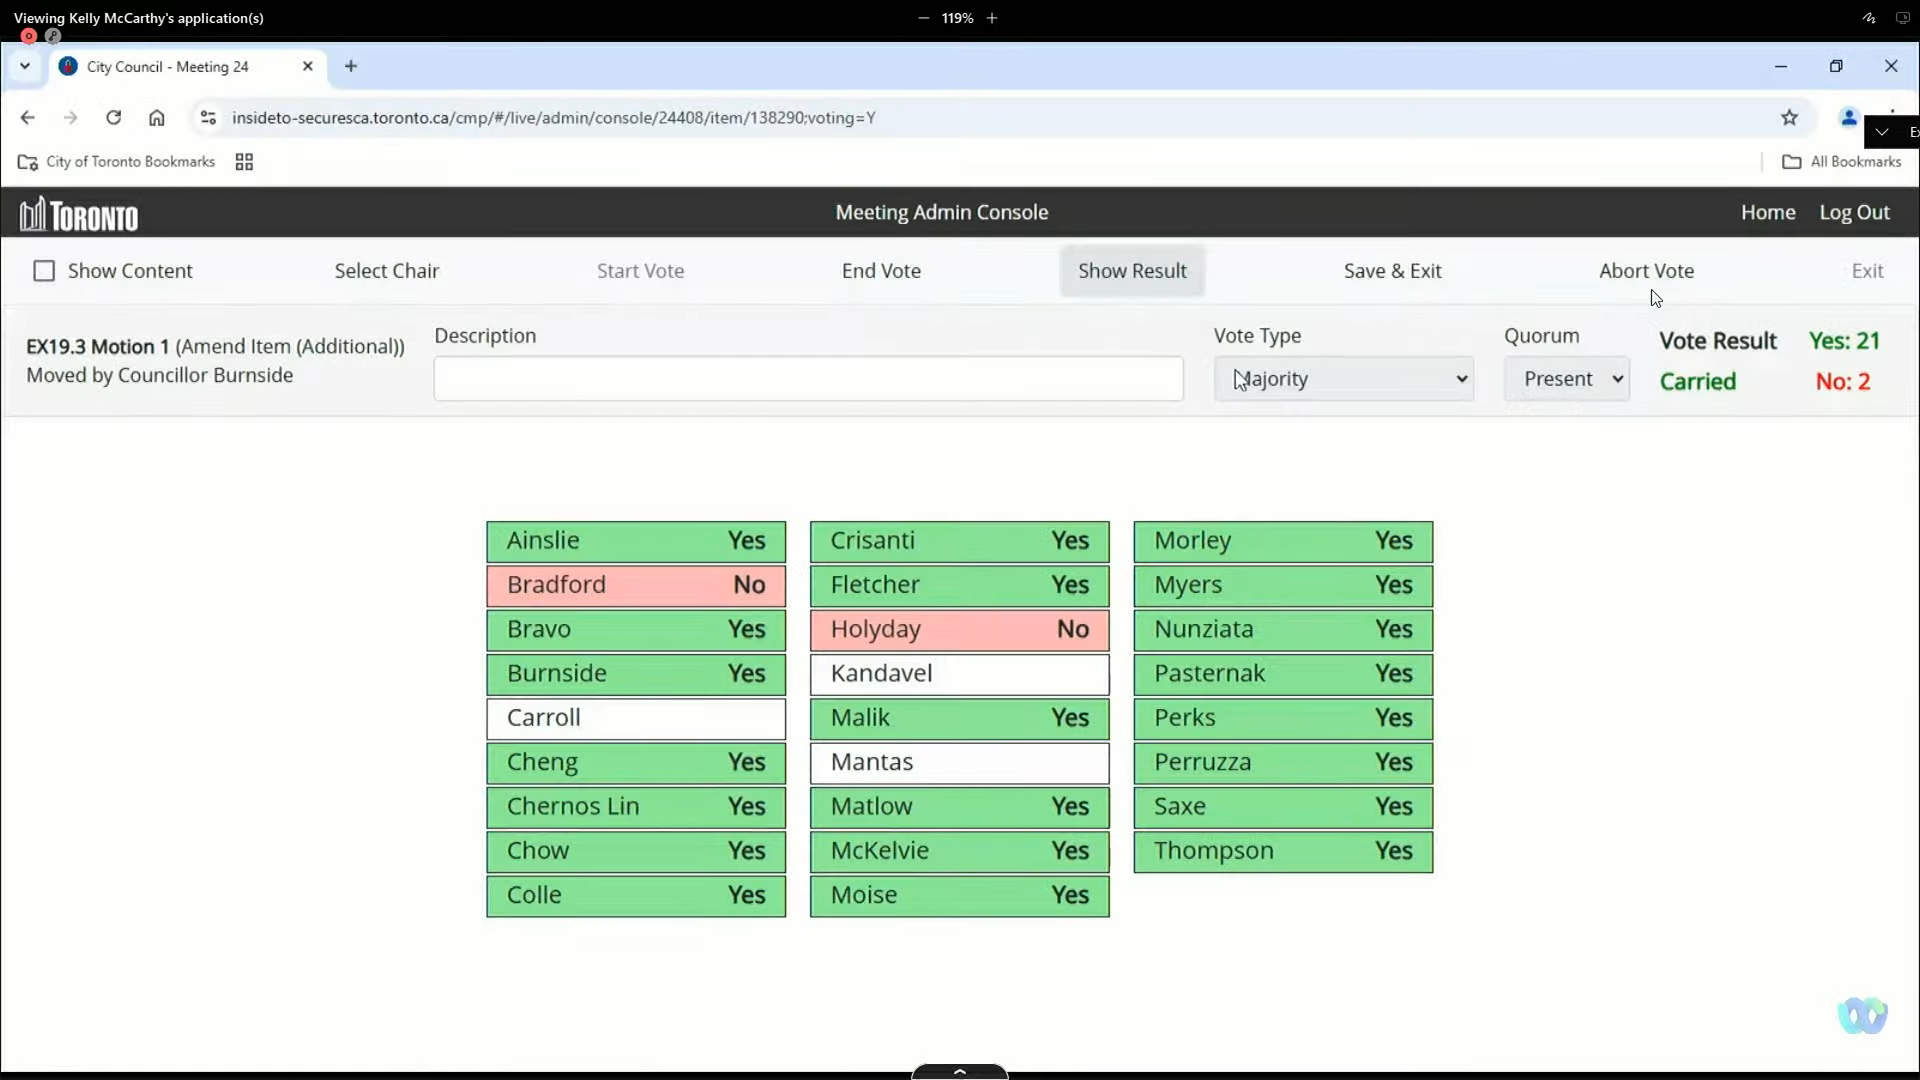Click the Perruzza vote tile
Image resolution: width=1920 pixels, height=1080 pixels.
pyautogui.click(x=1283, y=763)
